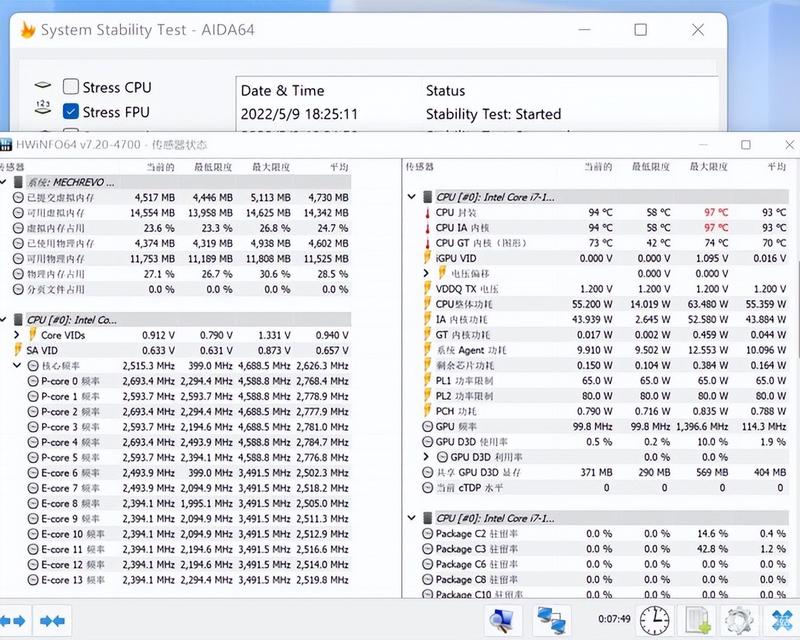The width and height of the screenshot is (800, 640).
Task: Select the PCH 功耗 row
Action: 605,411
